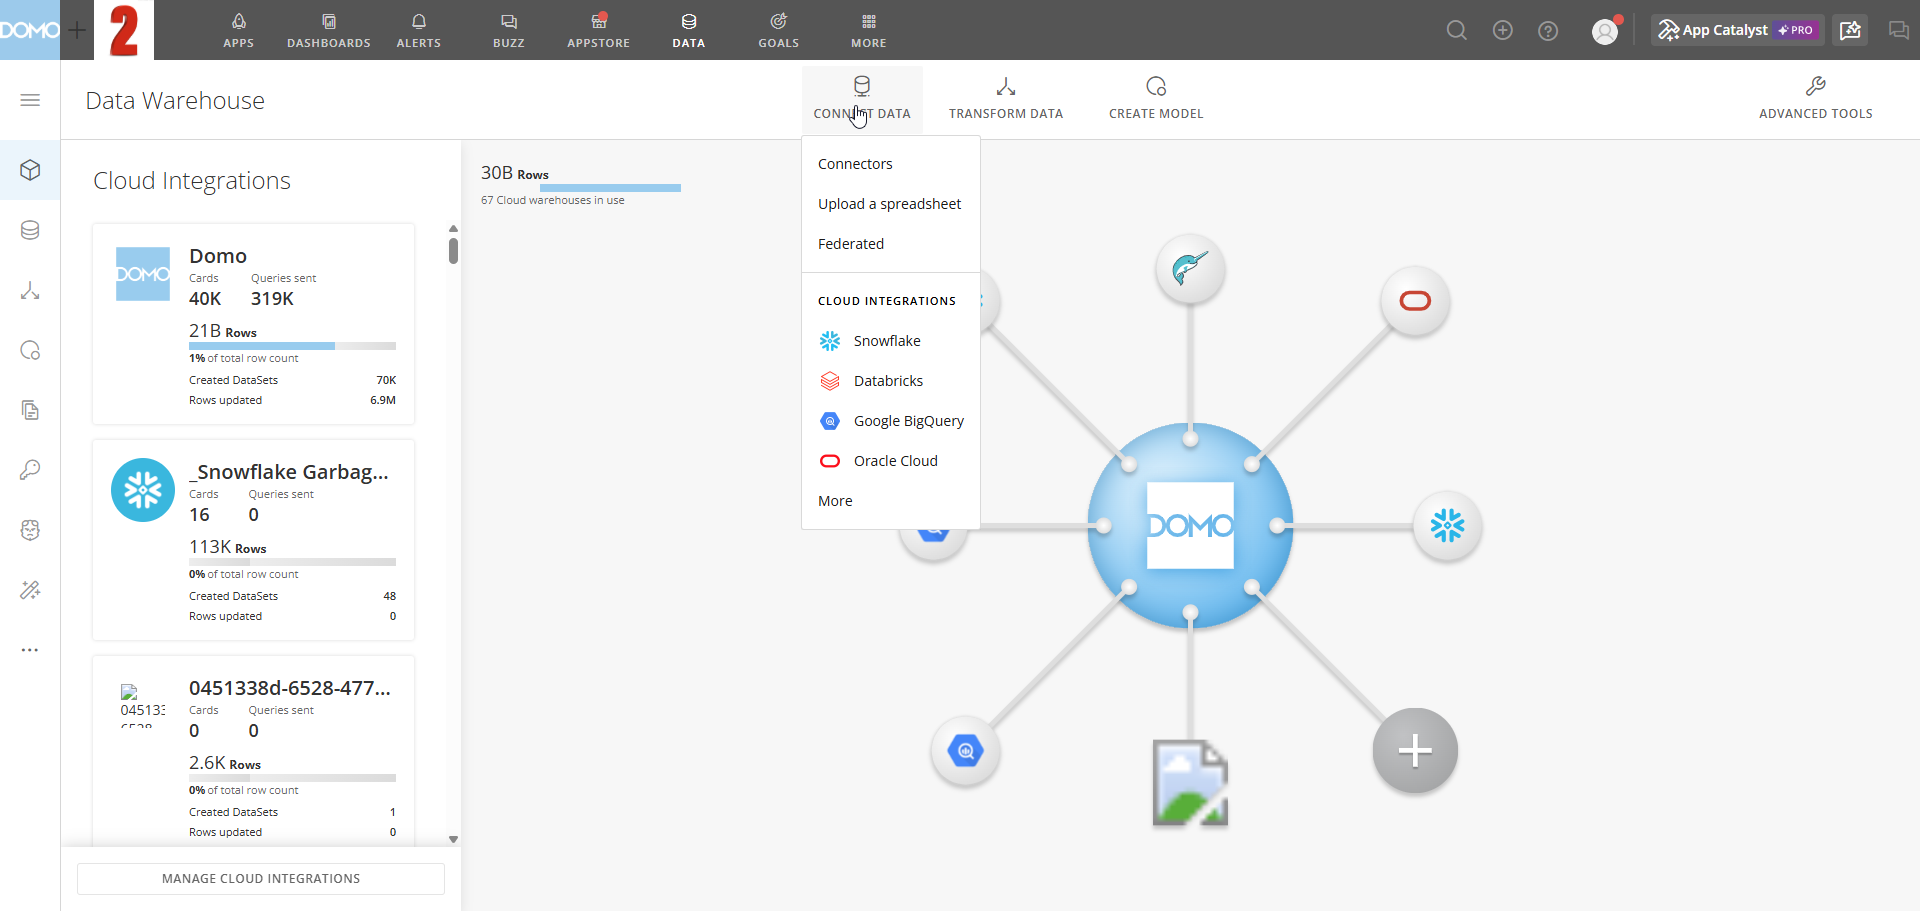Open the Create Model menu
This screenshot has width=1920, height=911.
pos(1156,98)
